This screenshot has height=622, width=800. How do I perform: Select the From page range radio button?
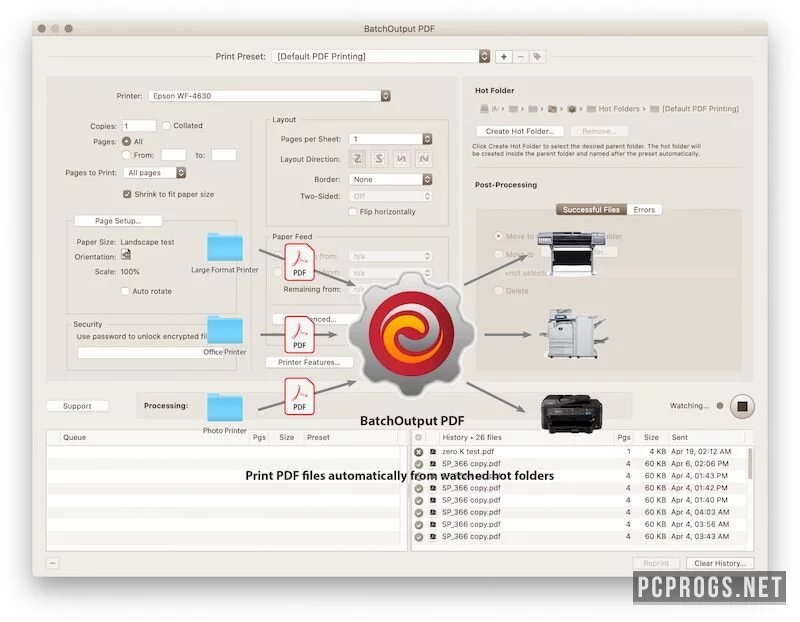127,155
